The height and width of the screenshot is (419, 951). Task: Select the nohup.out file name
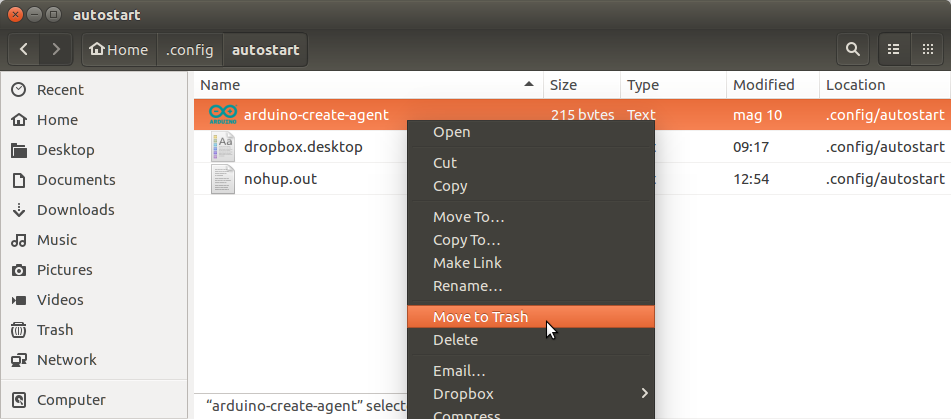(280, 179)
